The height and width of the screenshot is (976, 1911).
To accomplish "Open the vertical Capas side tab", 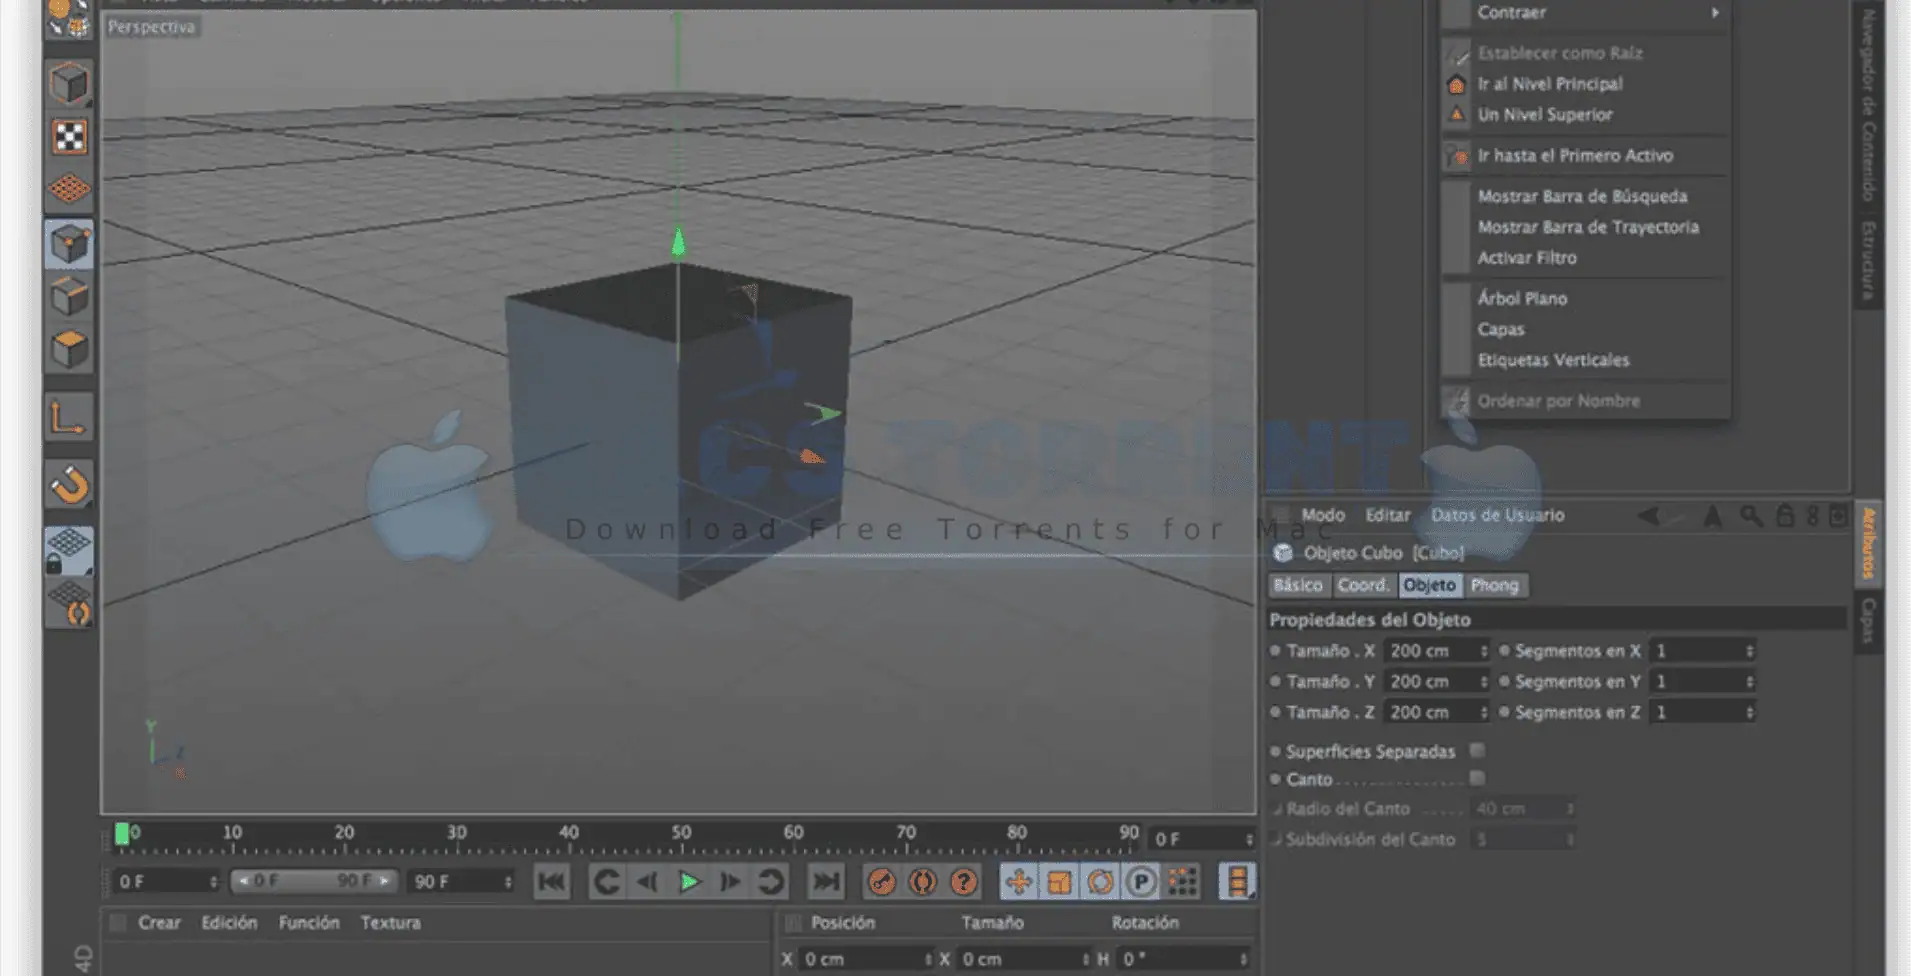I will point(1867,622).
